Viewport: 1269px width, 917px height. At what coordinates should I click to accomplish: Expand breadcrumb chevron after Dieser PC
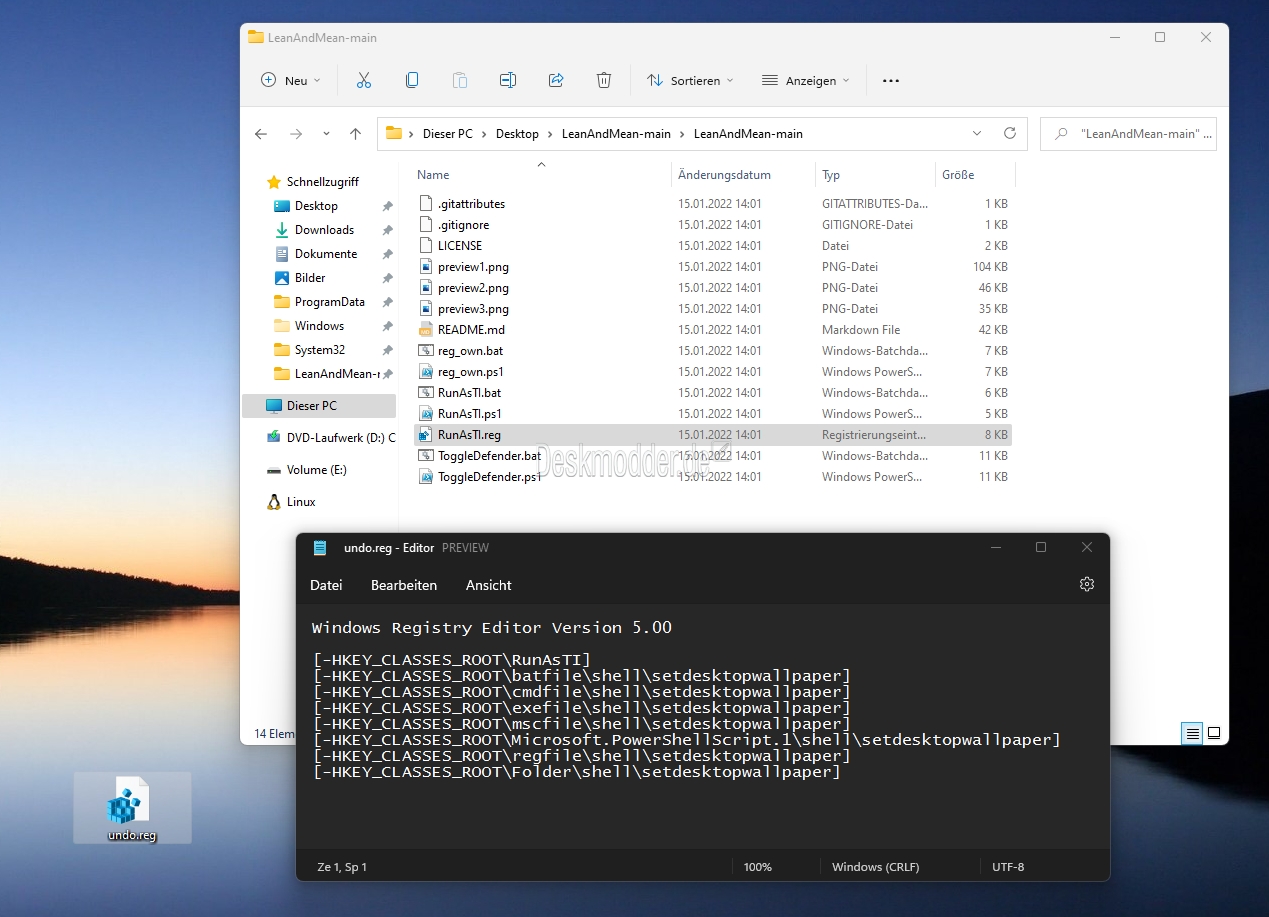point(485,134)
